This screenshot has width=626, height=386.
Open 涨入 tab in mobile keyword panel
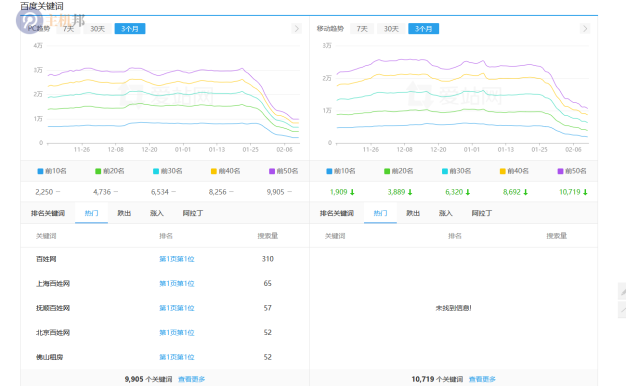(446, 213)
